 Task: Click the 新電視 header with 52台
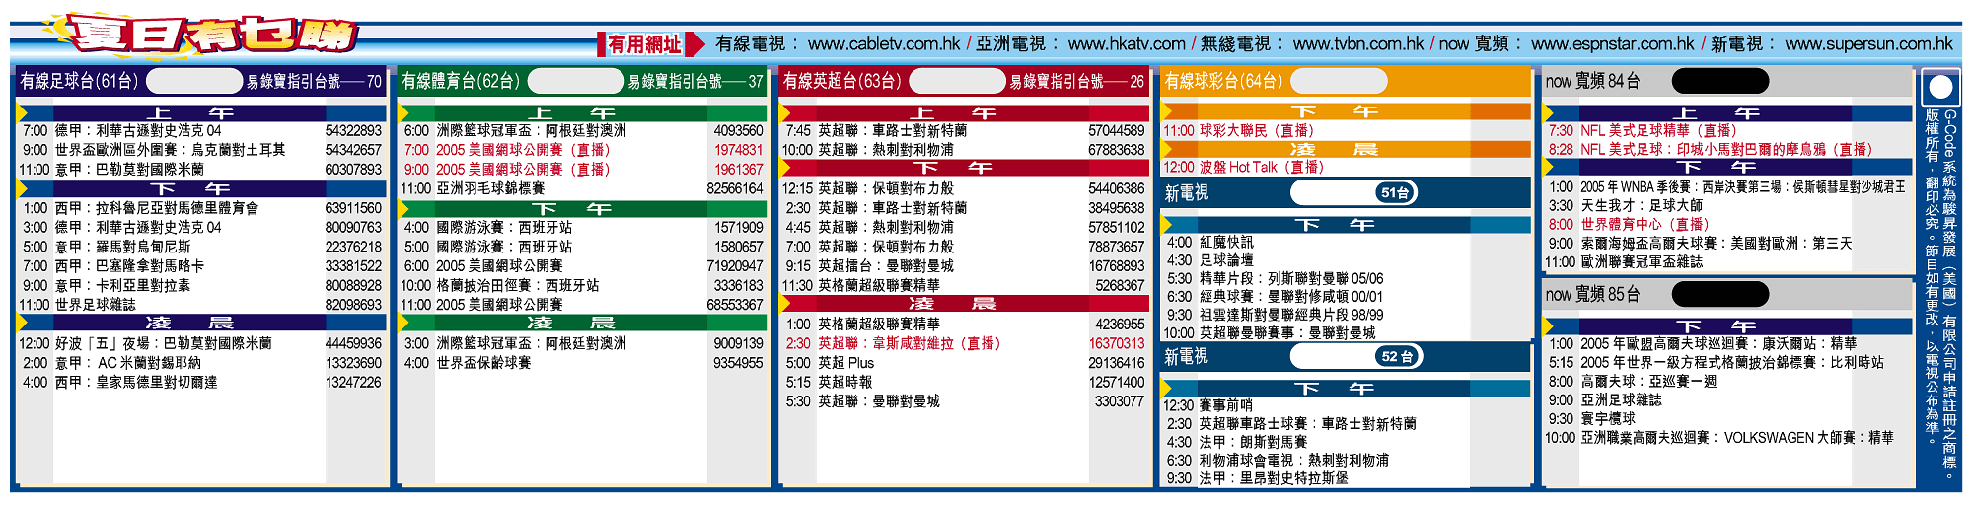click(x=1345, y=356)
